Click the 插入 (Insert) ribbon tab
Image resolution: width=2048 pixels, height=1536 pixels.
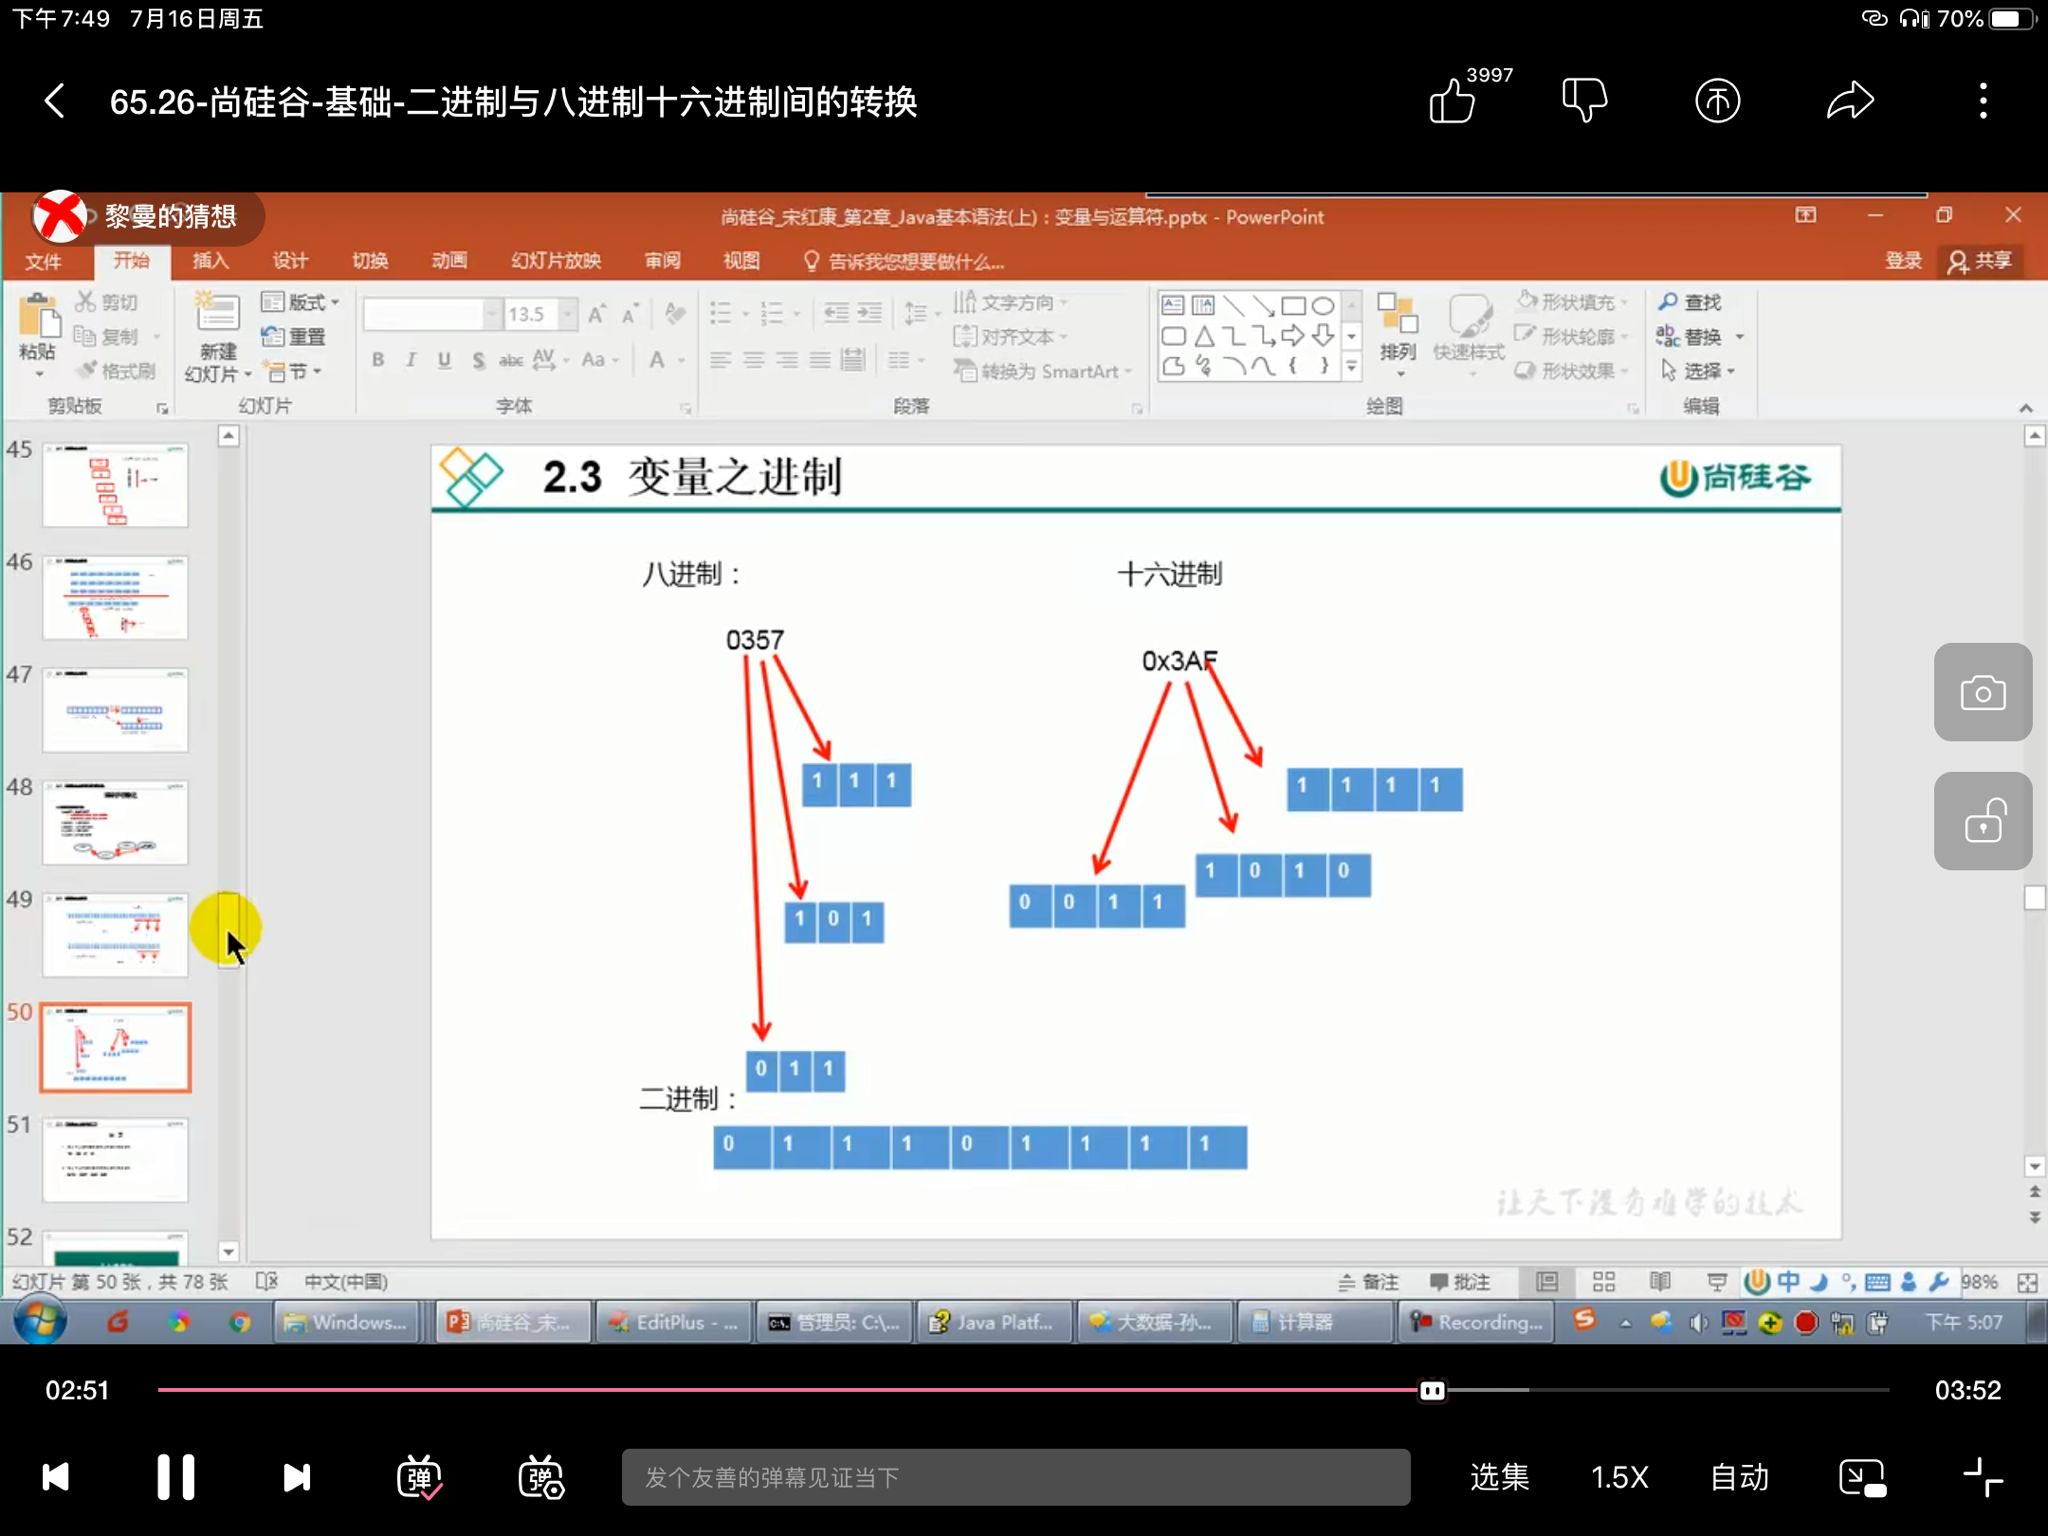click(210, 260)
